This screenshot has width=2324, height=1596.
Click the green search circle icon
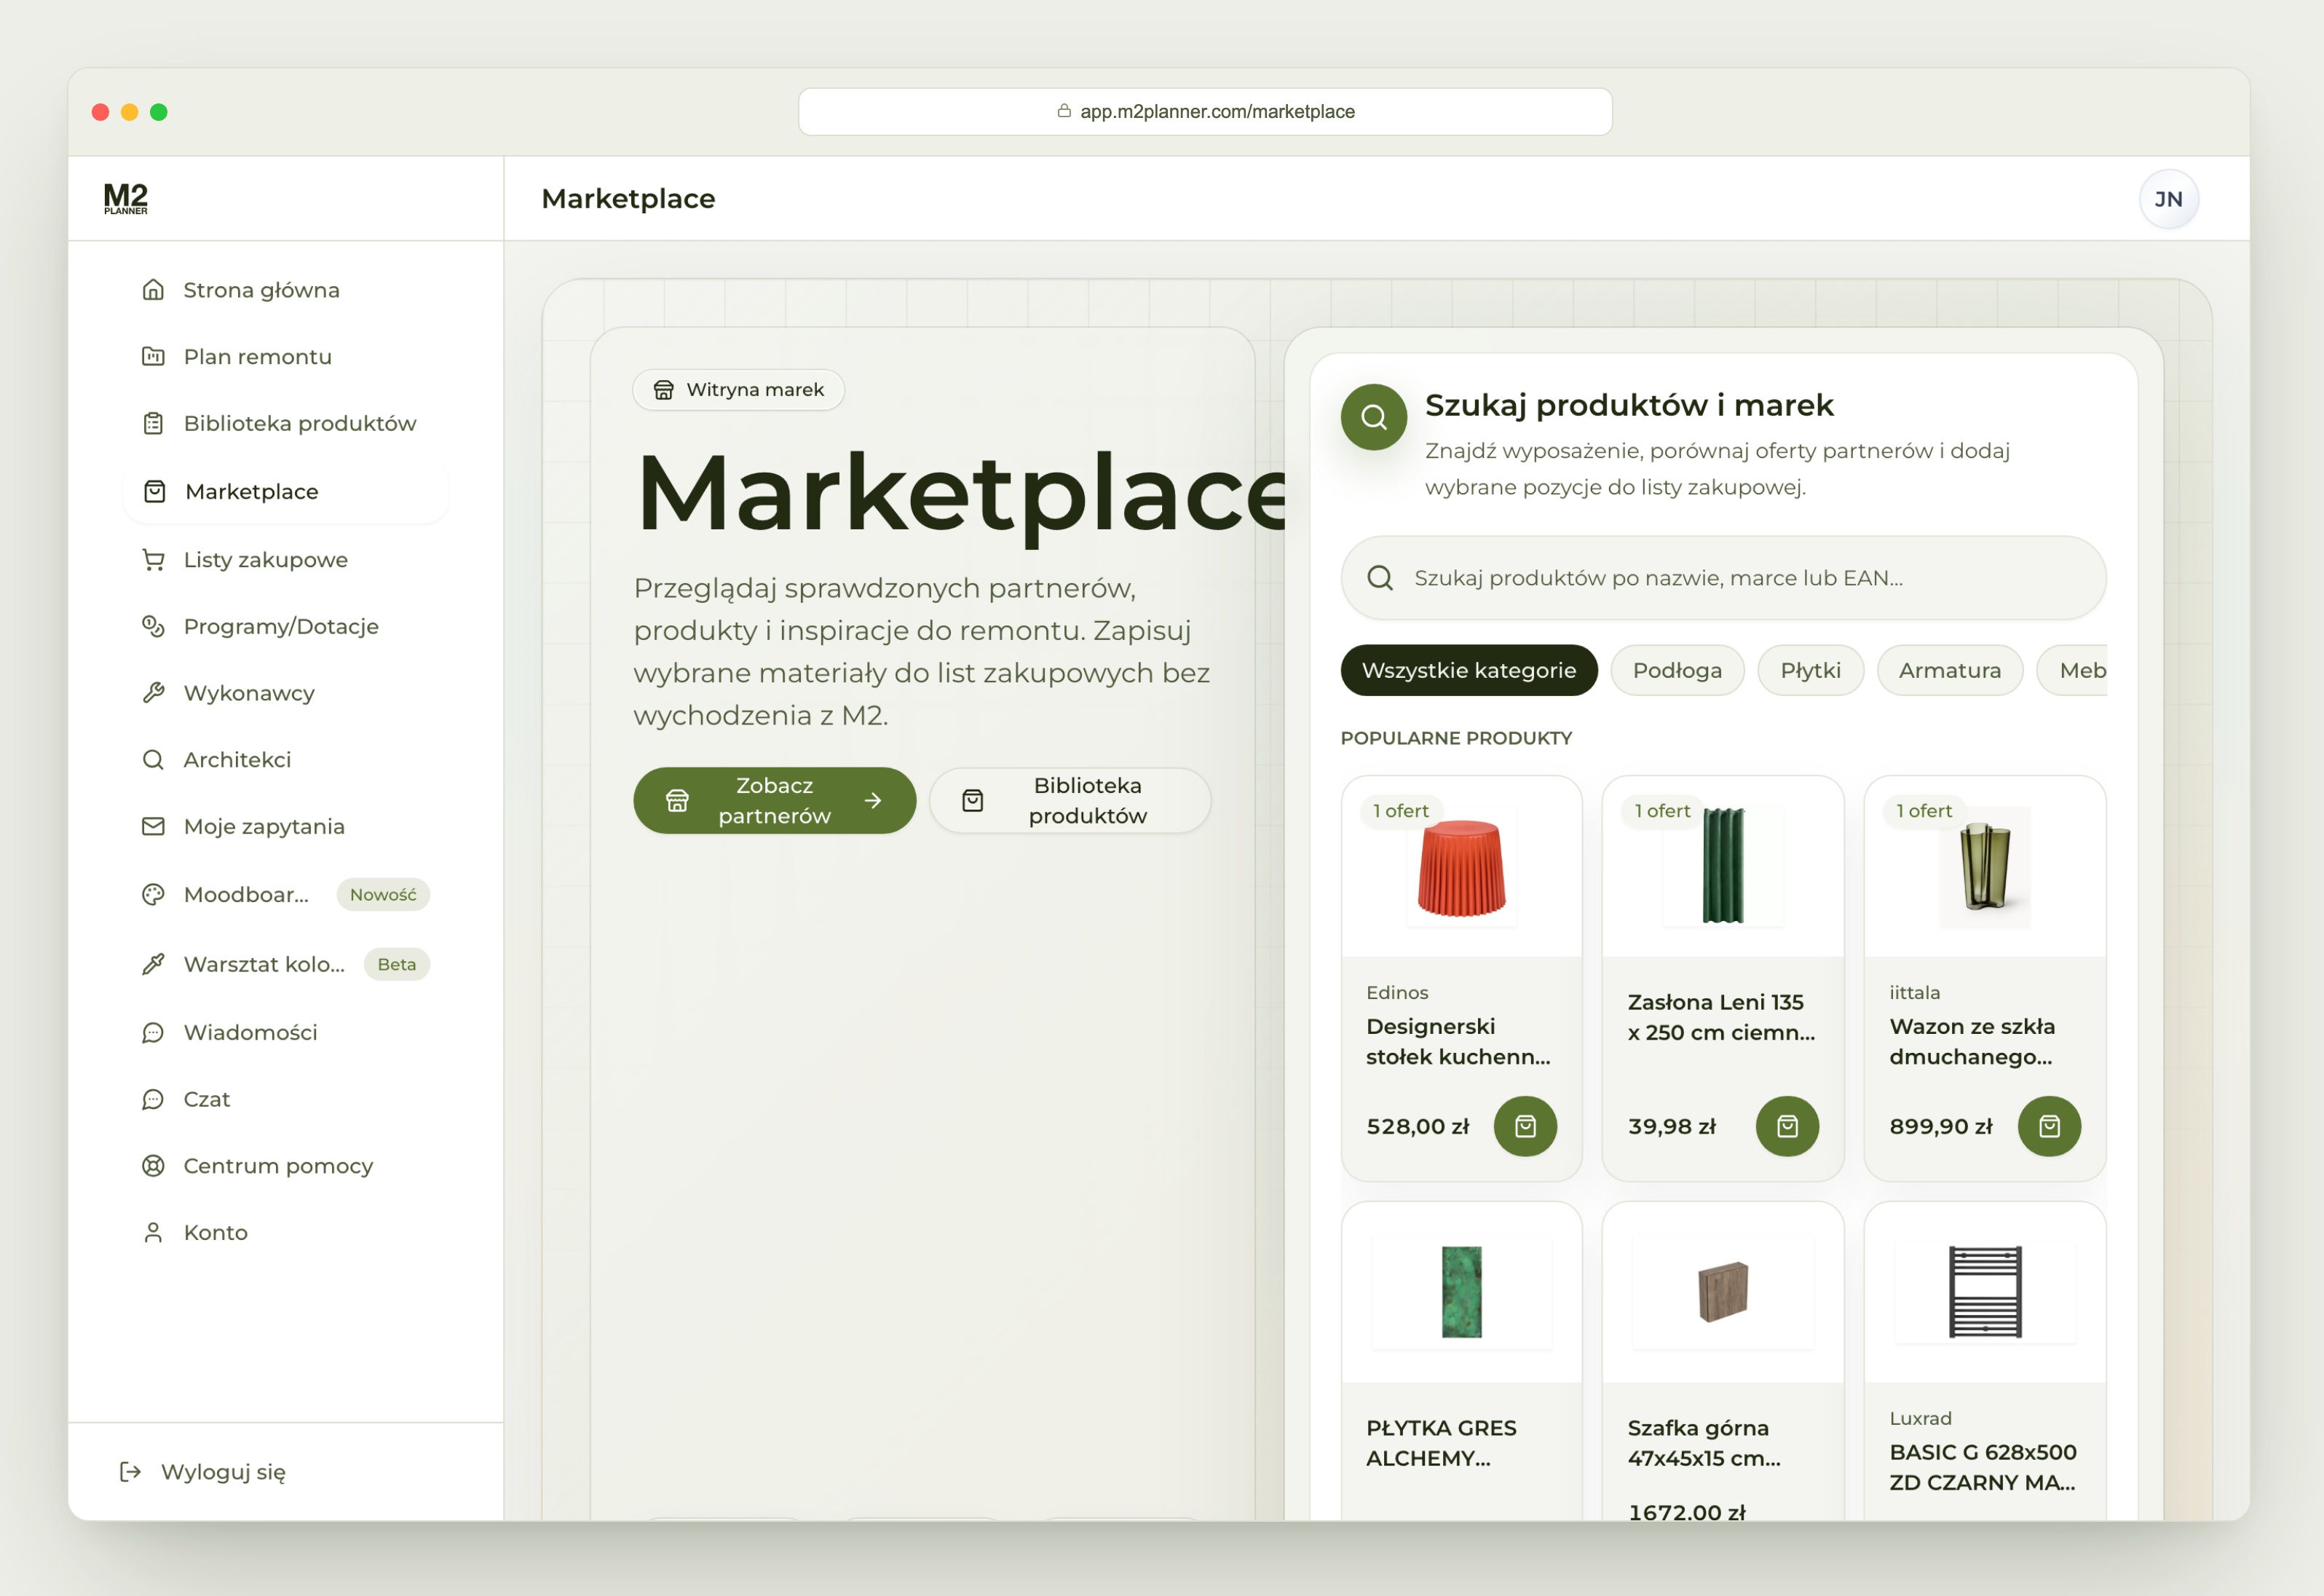click(1374, 417)
